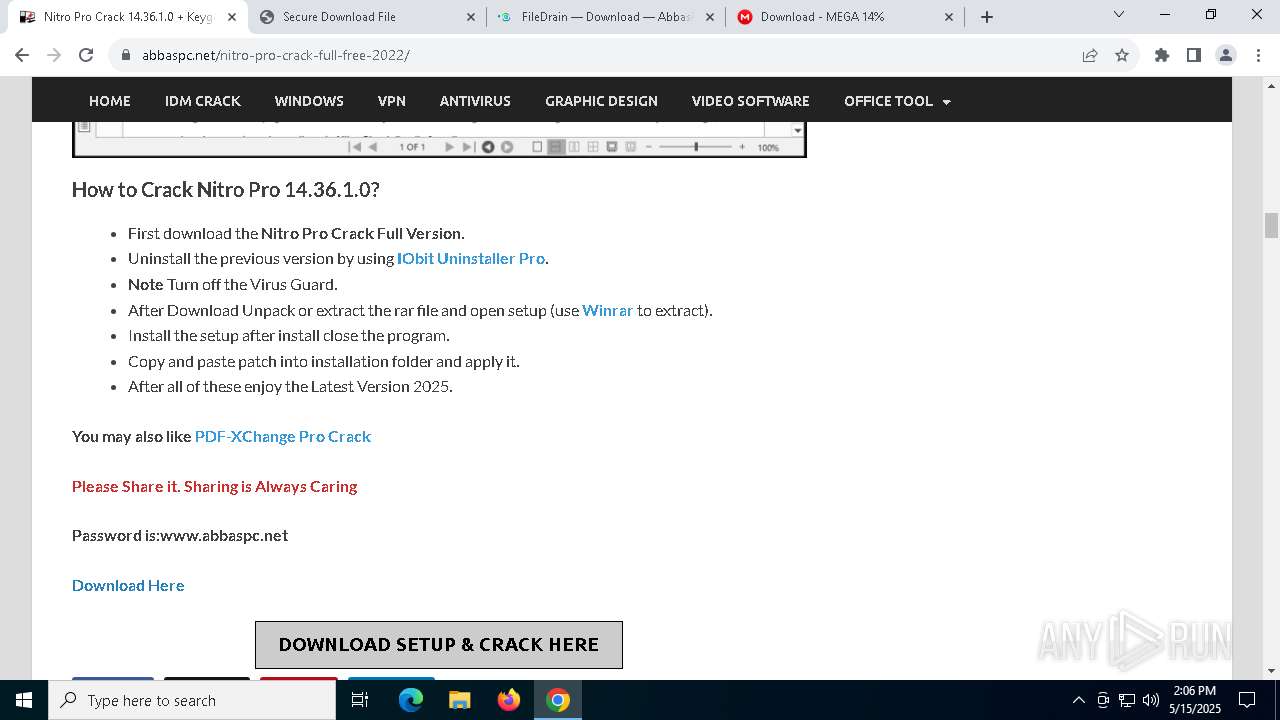Open VIDEO SOFTWARE category
This screenshot has height=720, width=1280.
click(751, 101)
